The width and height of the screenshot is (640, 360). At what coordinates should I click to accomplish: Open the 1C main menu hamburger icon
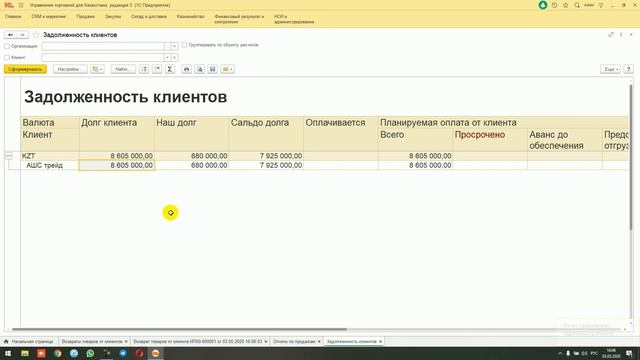click(21, 5)
